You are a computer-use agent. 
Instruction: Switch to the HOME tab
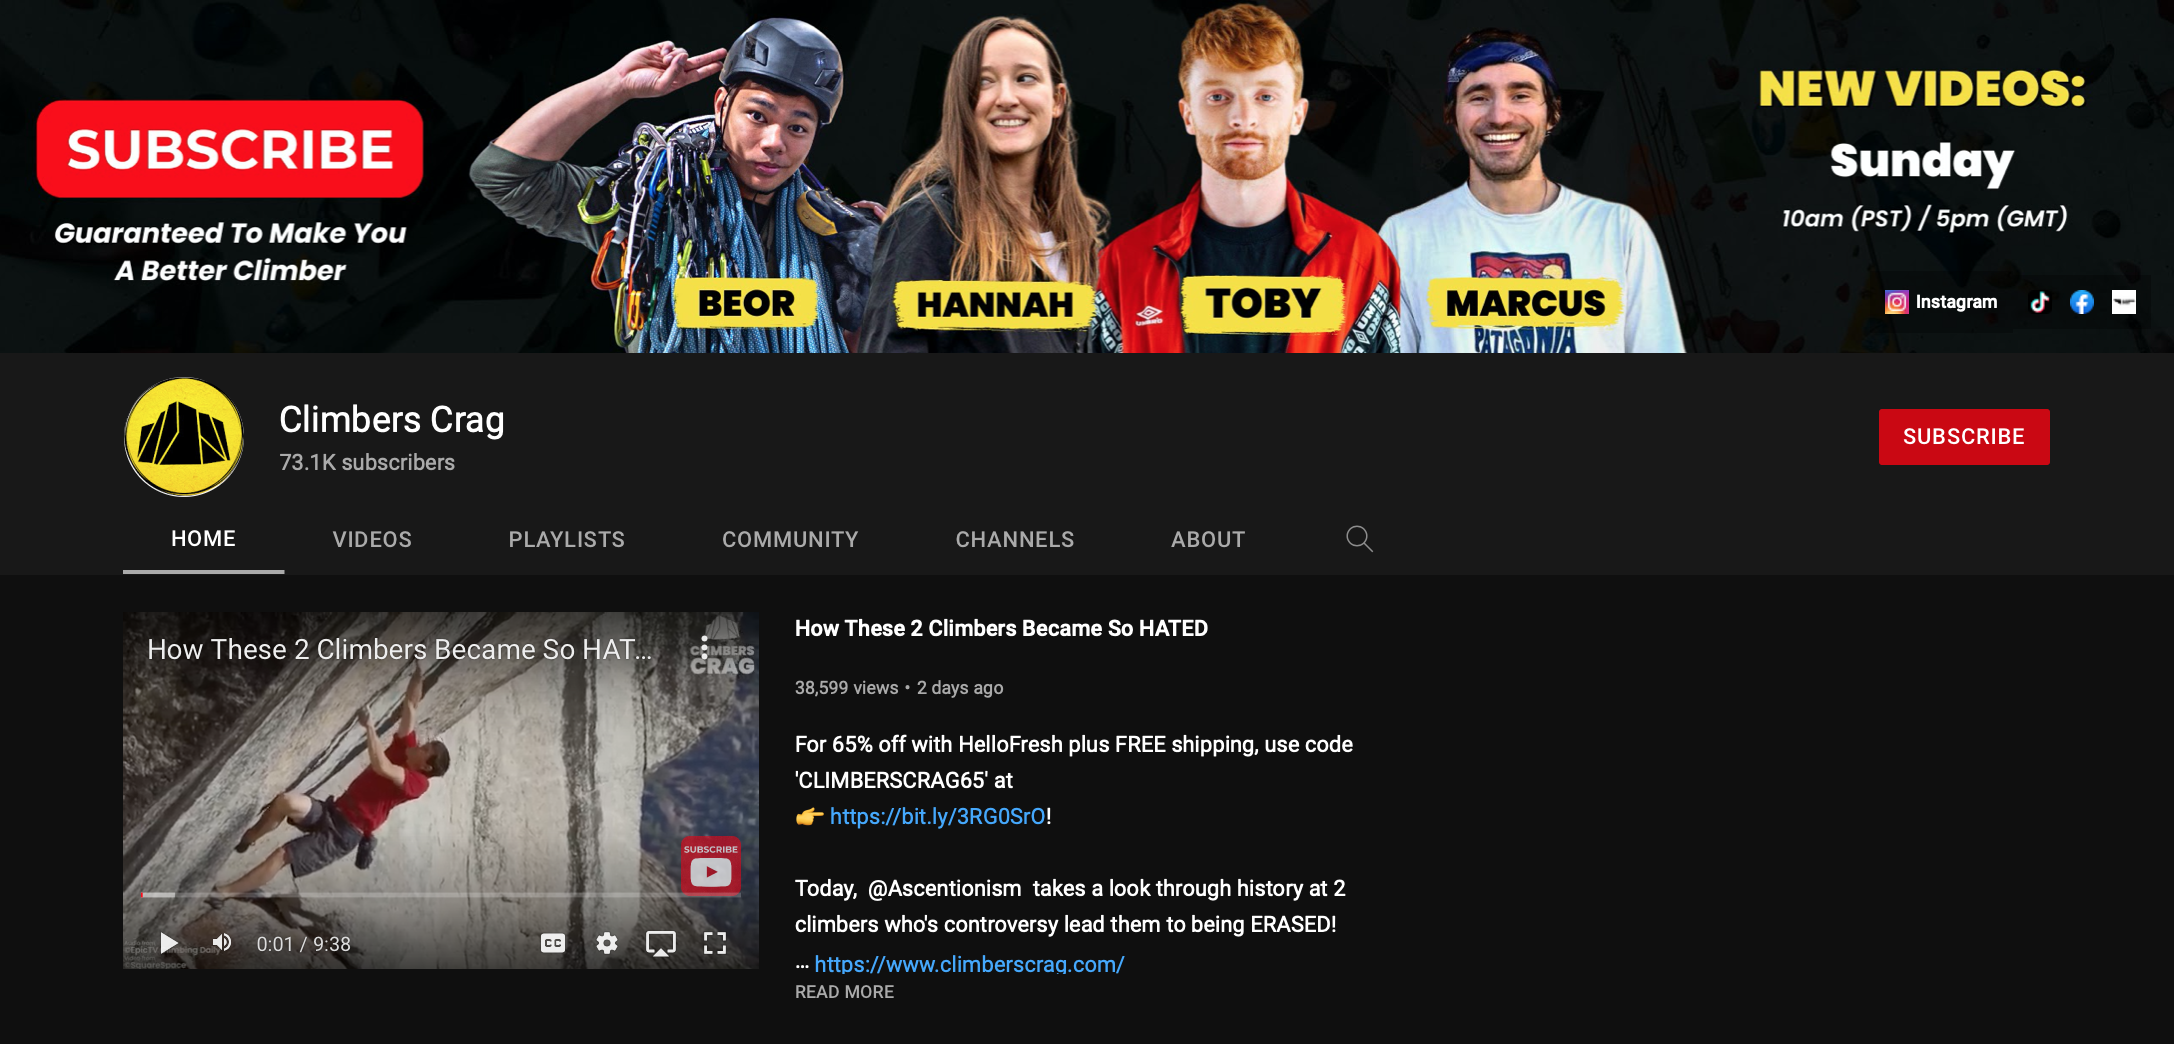[204, 539]
